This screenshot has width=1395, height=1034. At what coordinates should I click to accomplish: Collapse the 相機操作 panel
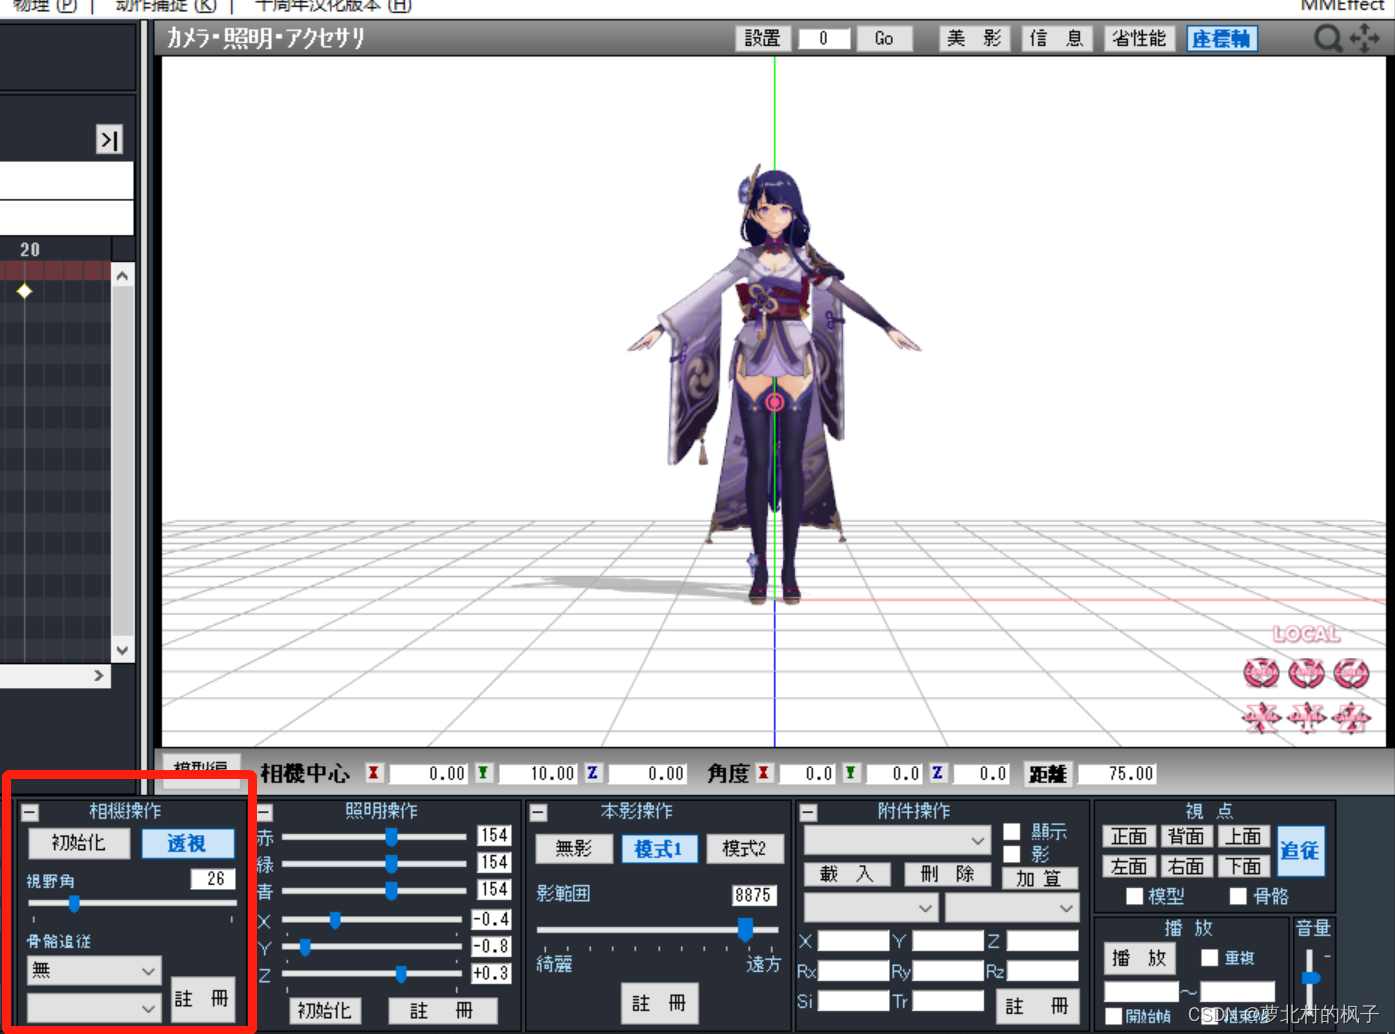tap(30, 812)
